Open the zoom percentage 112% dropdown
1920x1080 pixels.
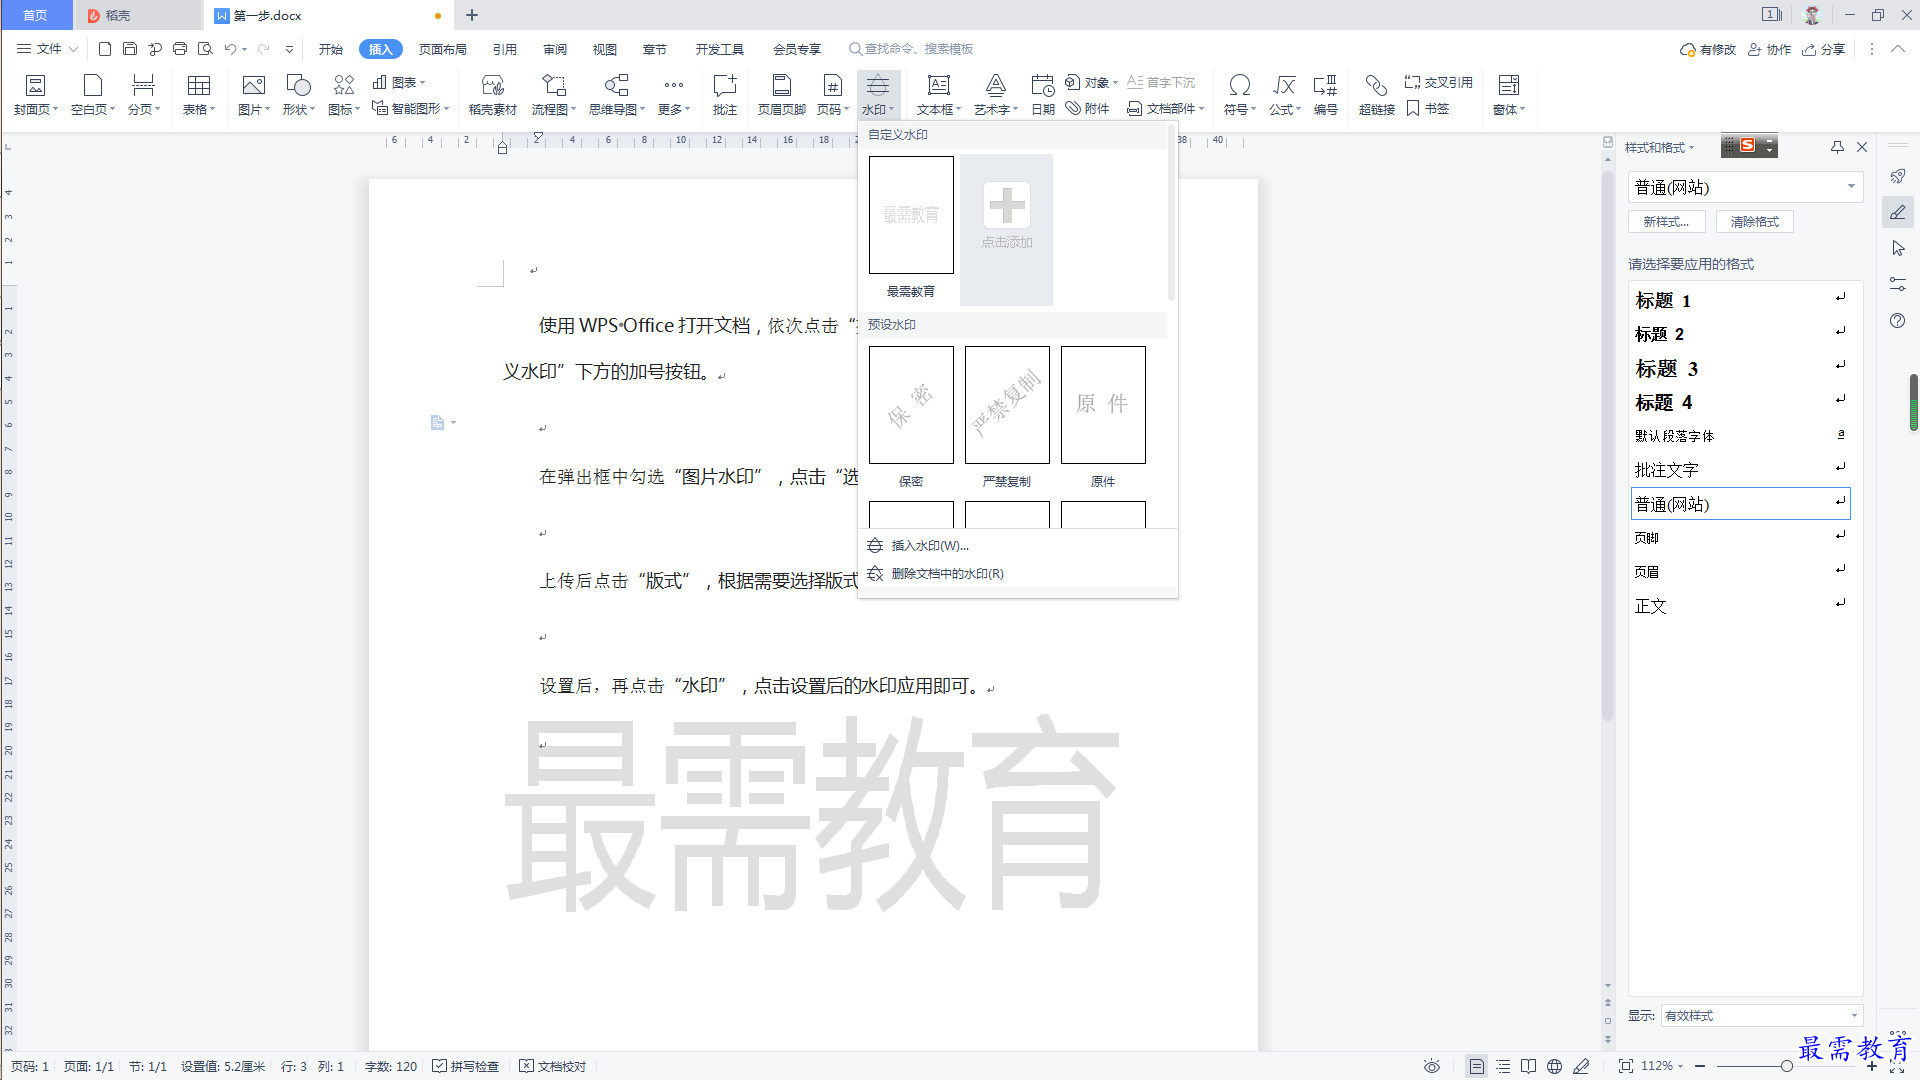pyautogui.click(x=1662, y=1066)
